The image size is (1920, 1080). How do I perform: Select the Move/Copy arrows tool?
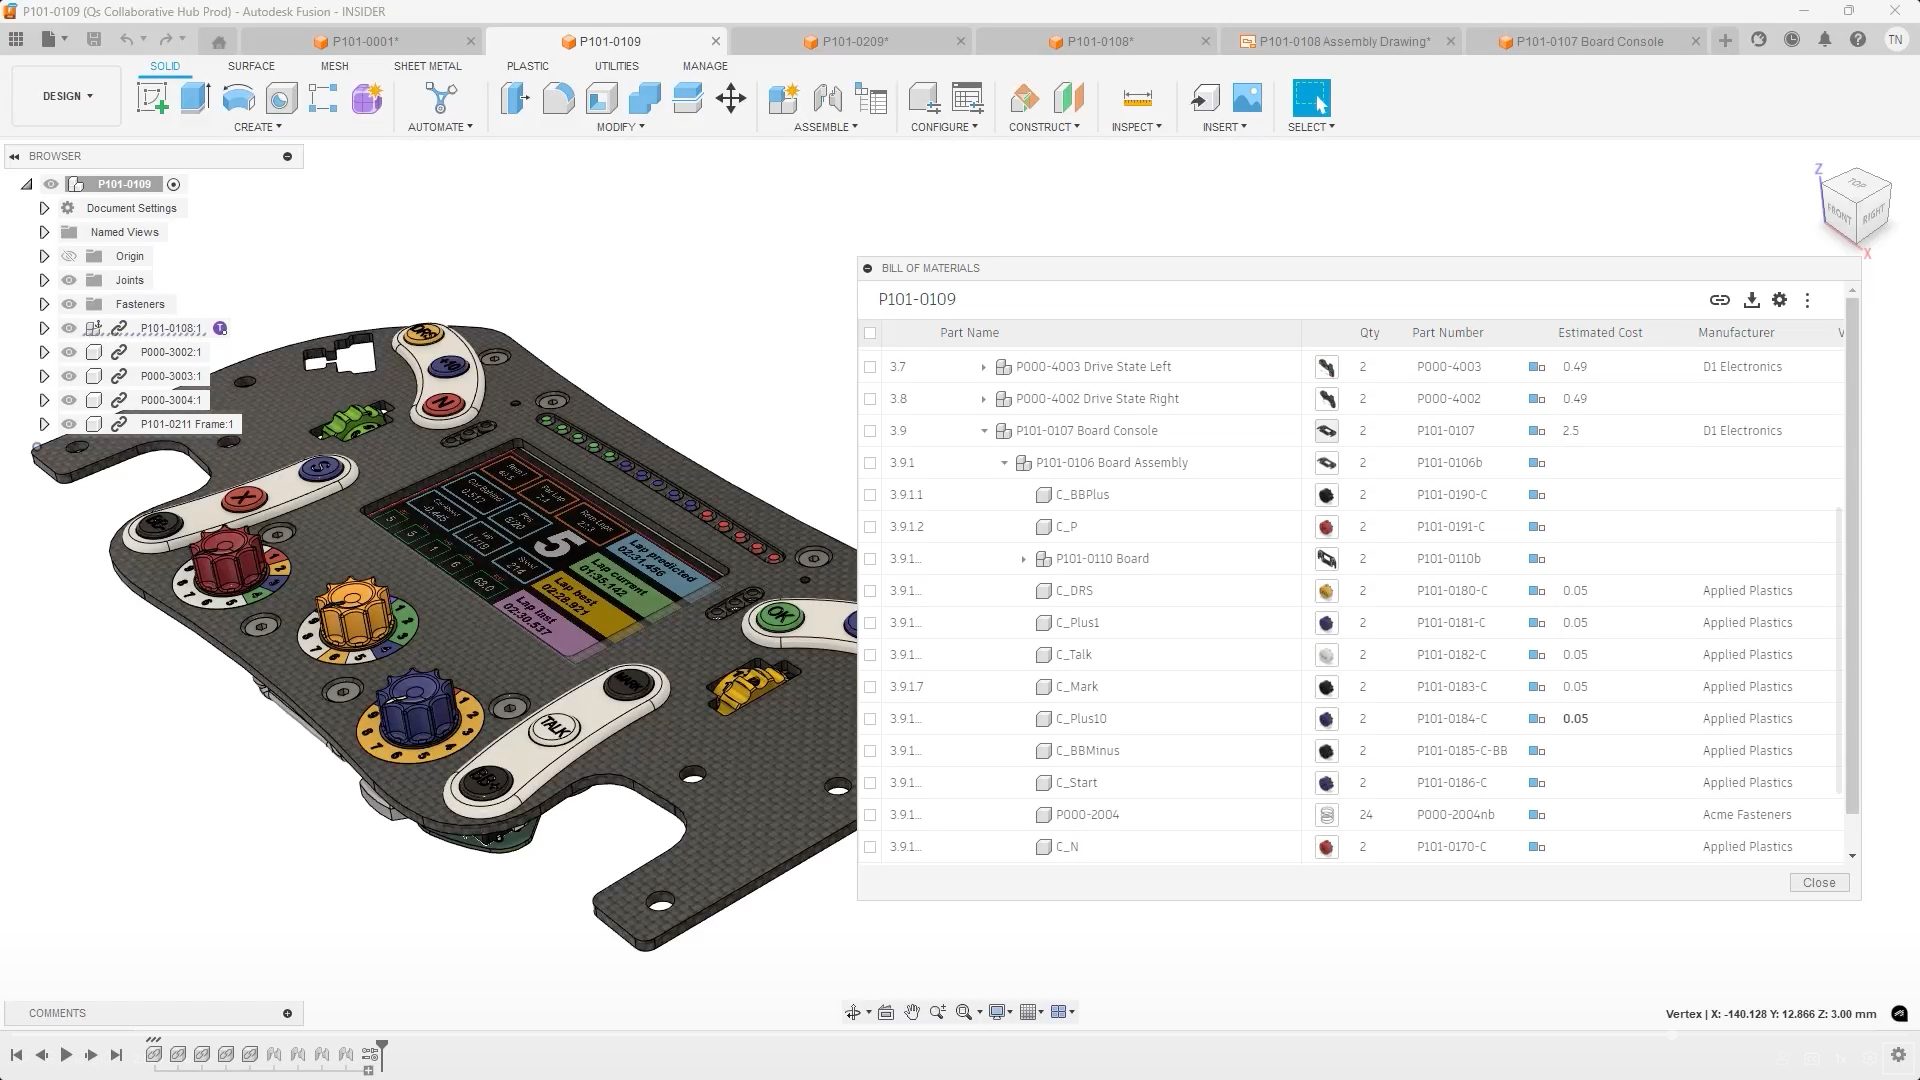tap(731, 98)
